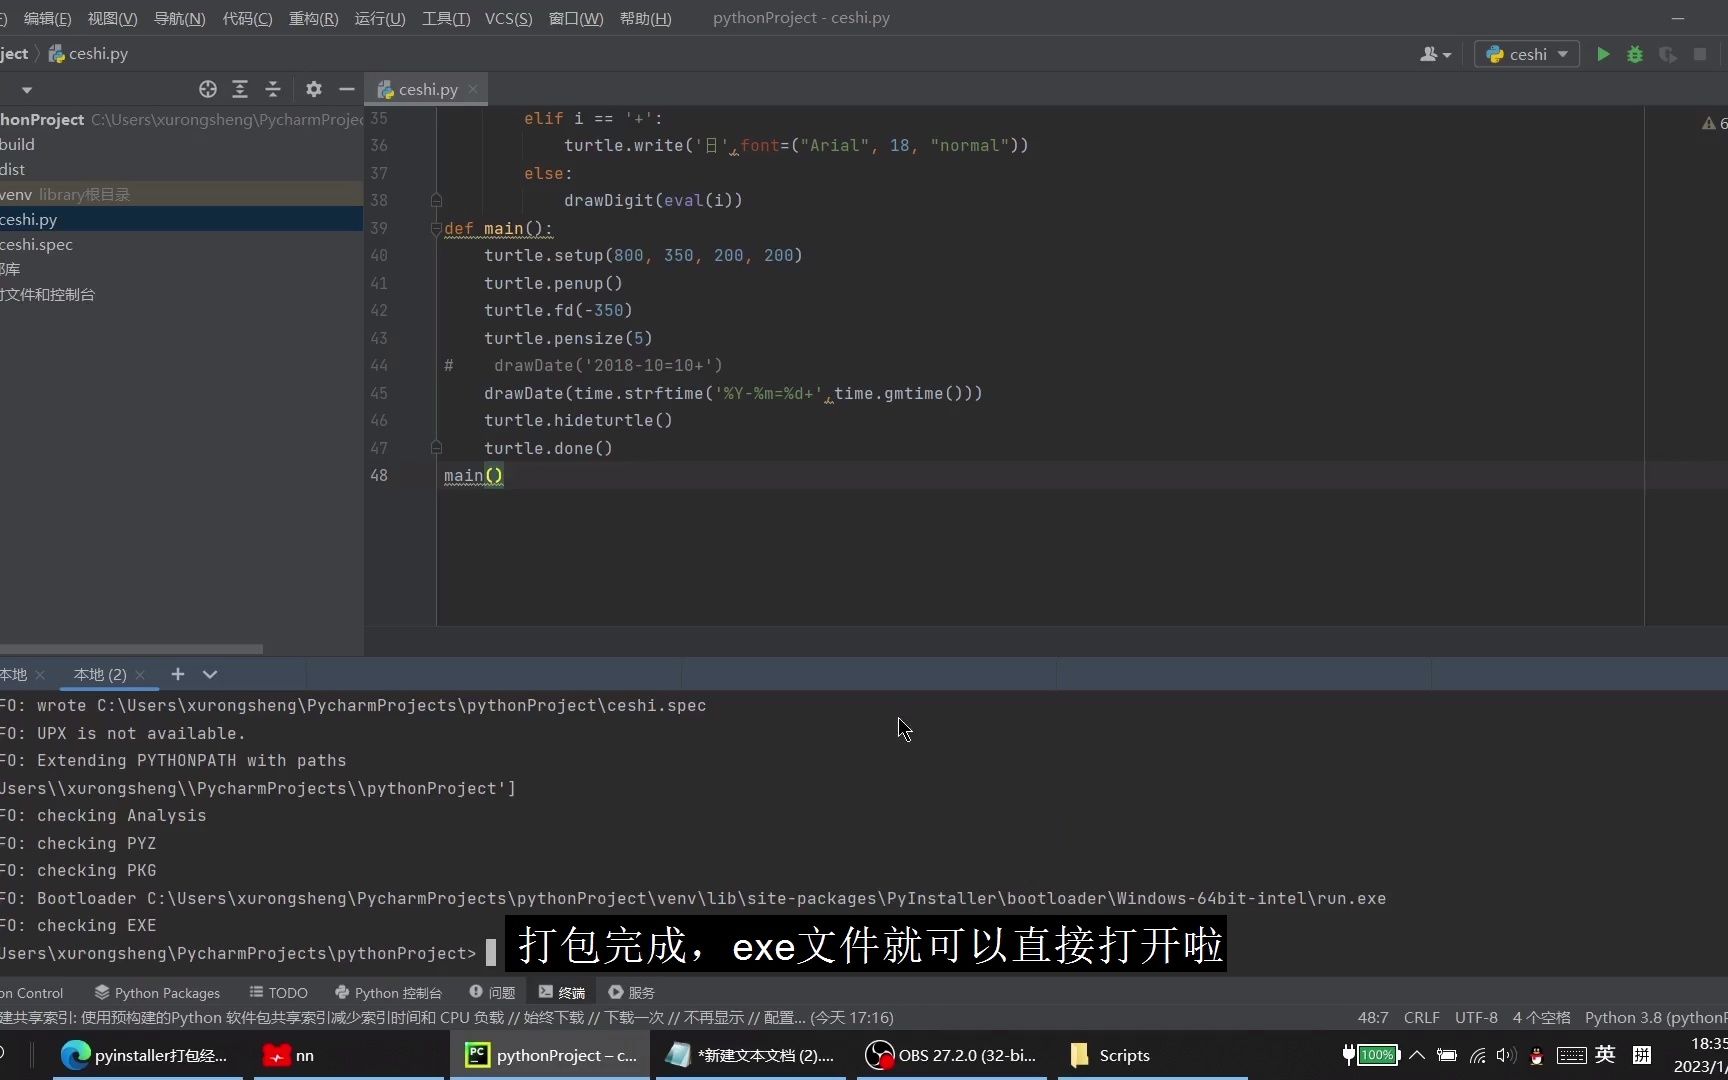Hide the project tool window with the minus icon
This screenshot has height=1080, width=1728.
click(345, 89)
